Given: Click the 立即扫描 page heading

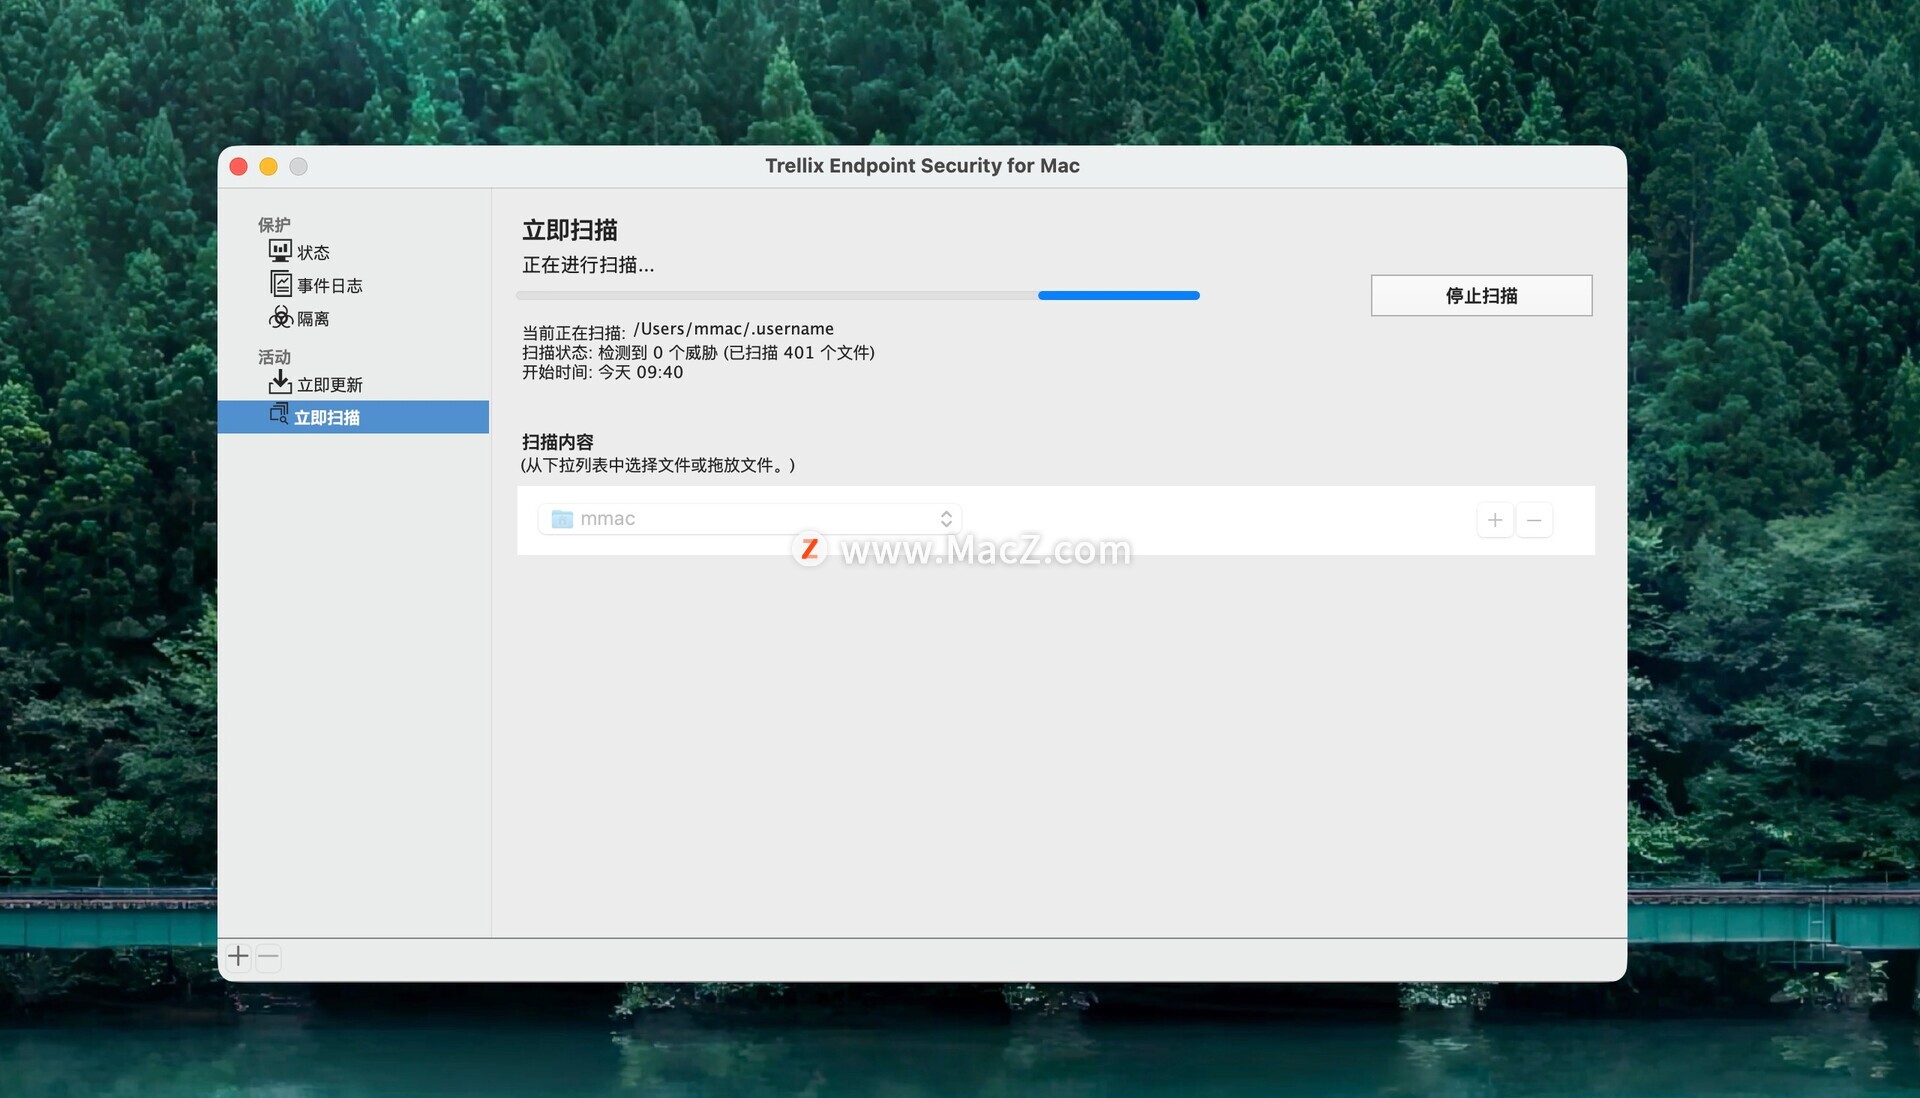Looking at the screenshot, I should 570,230.
